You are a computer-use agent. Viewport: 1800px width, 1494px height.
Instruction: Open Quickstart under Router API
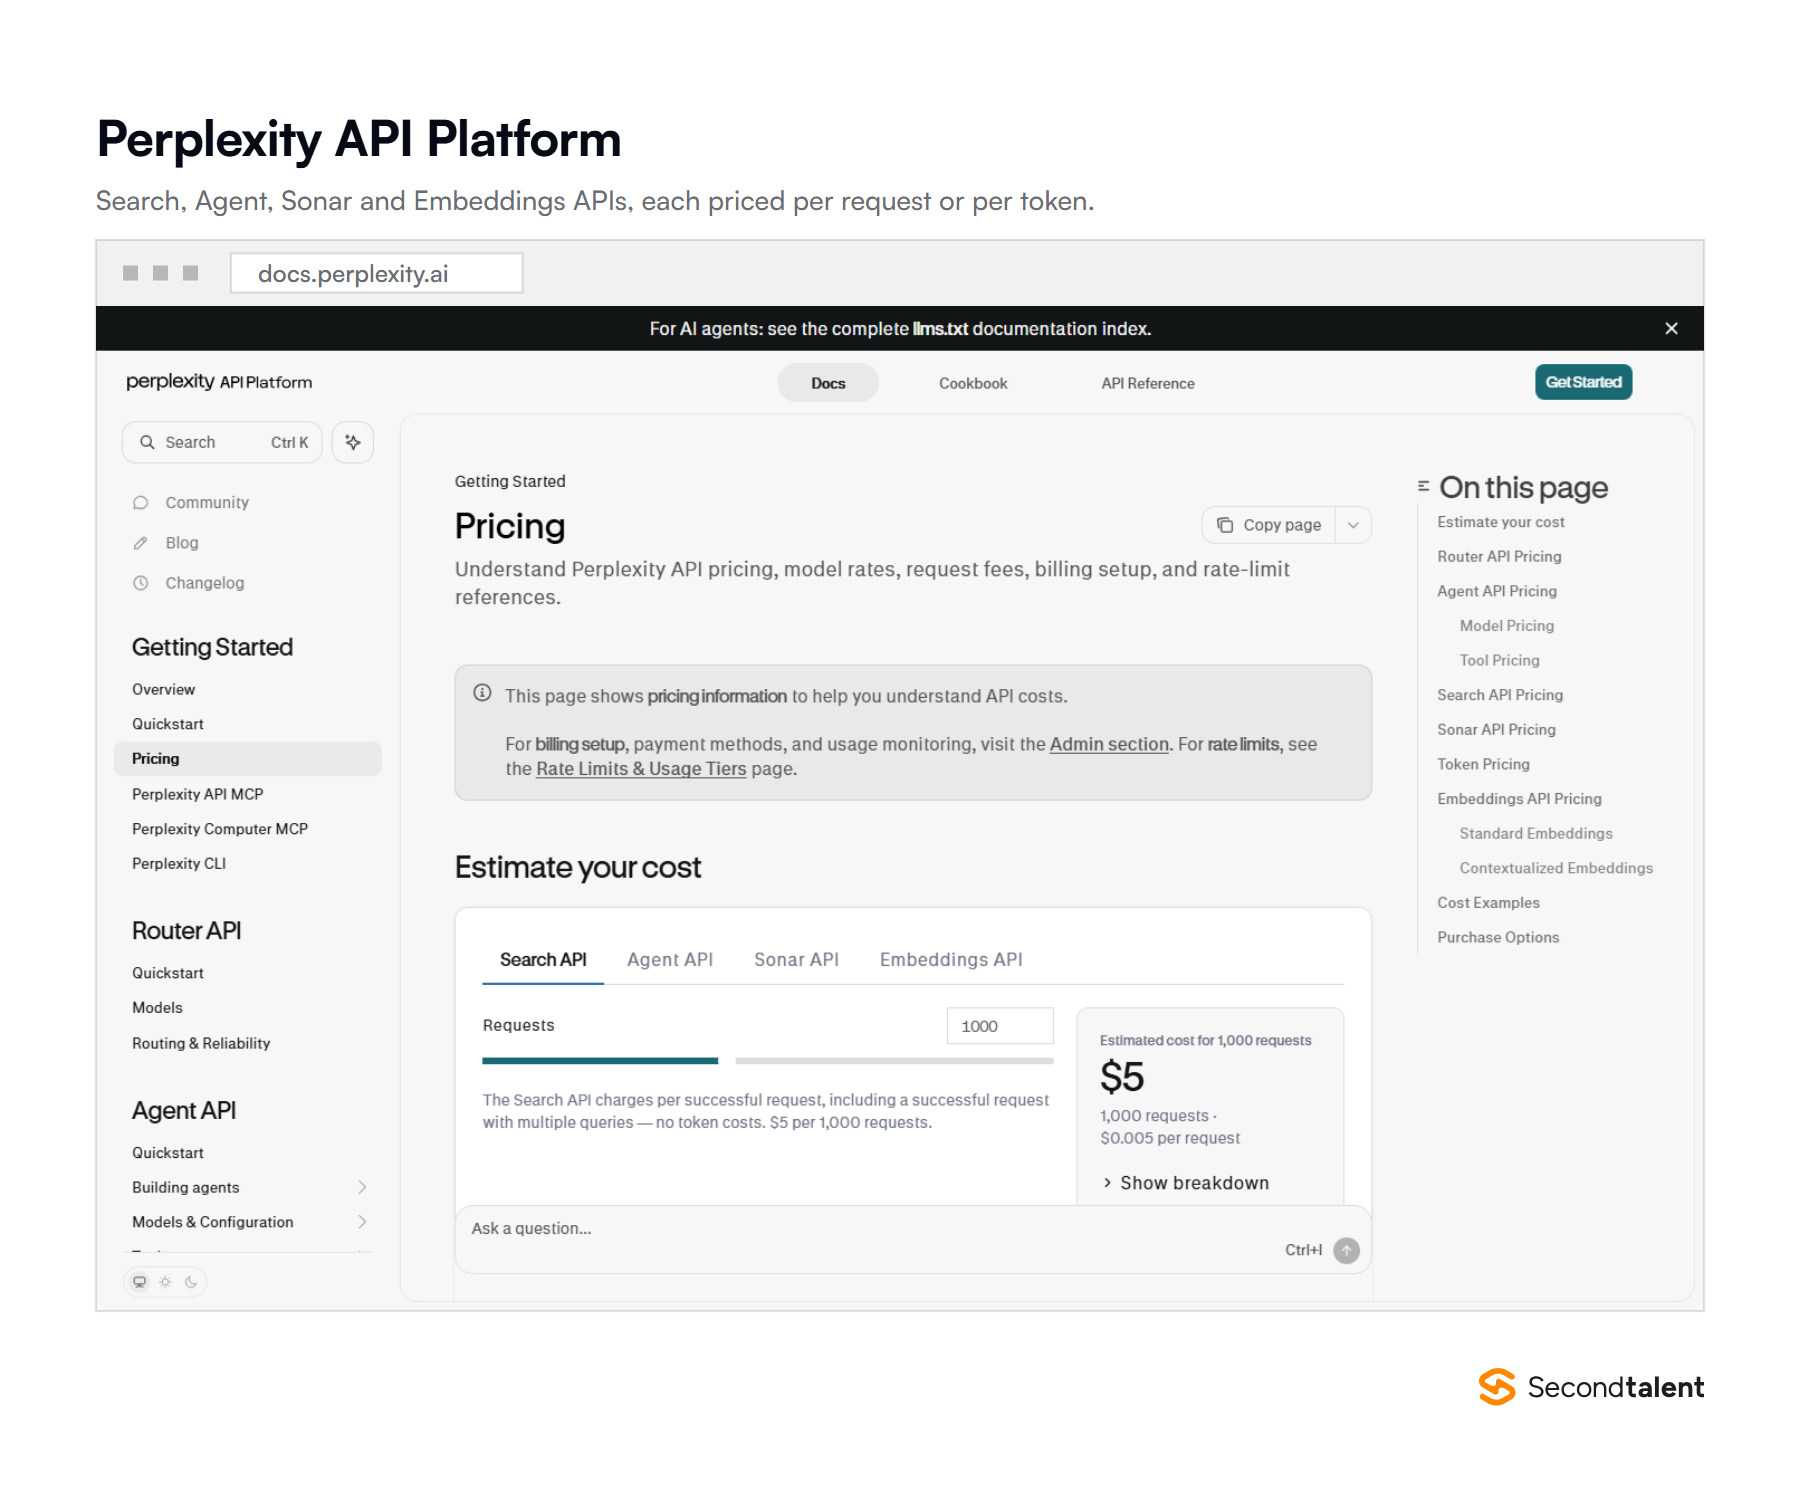(x=168, y=973)
